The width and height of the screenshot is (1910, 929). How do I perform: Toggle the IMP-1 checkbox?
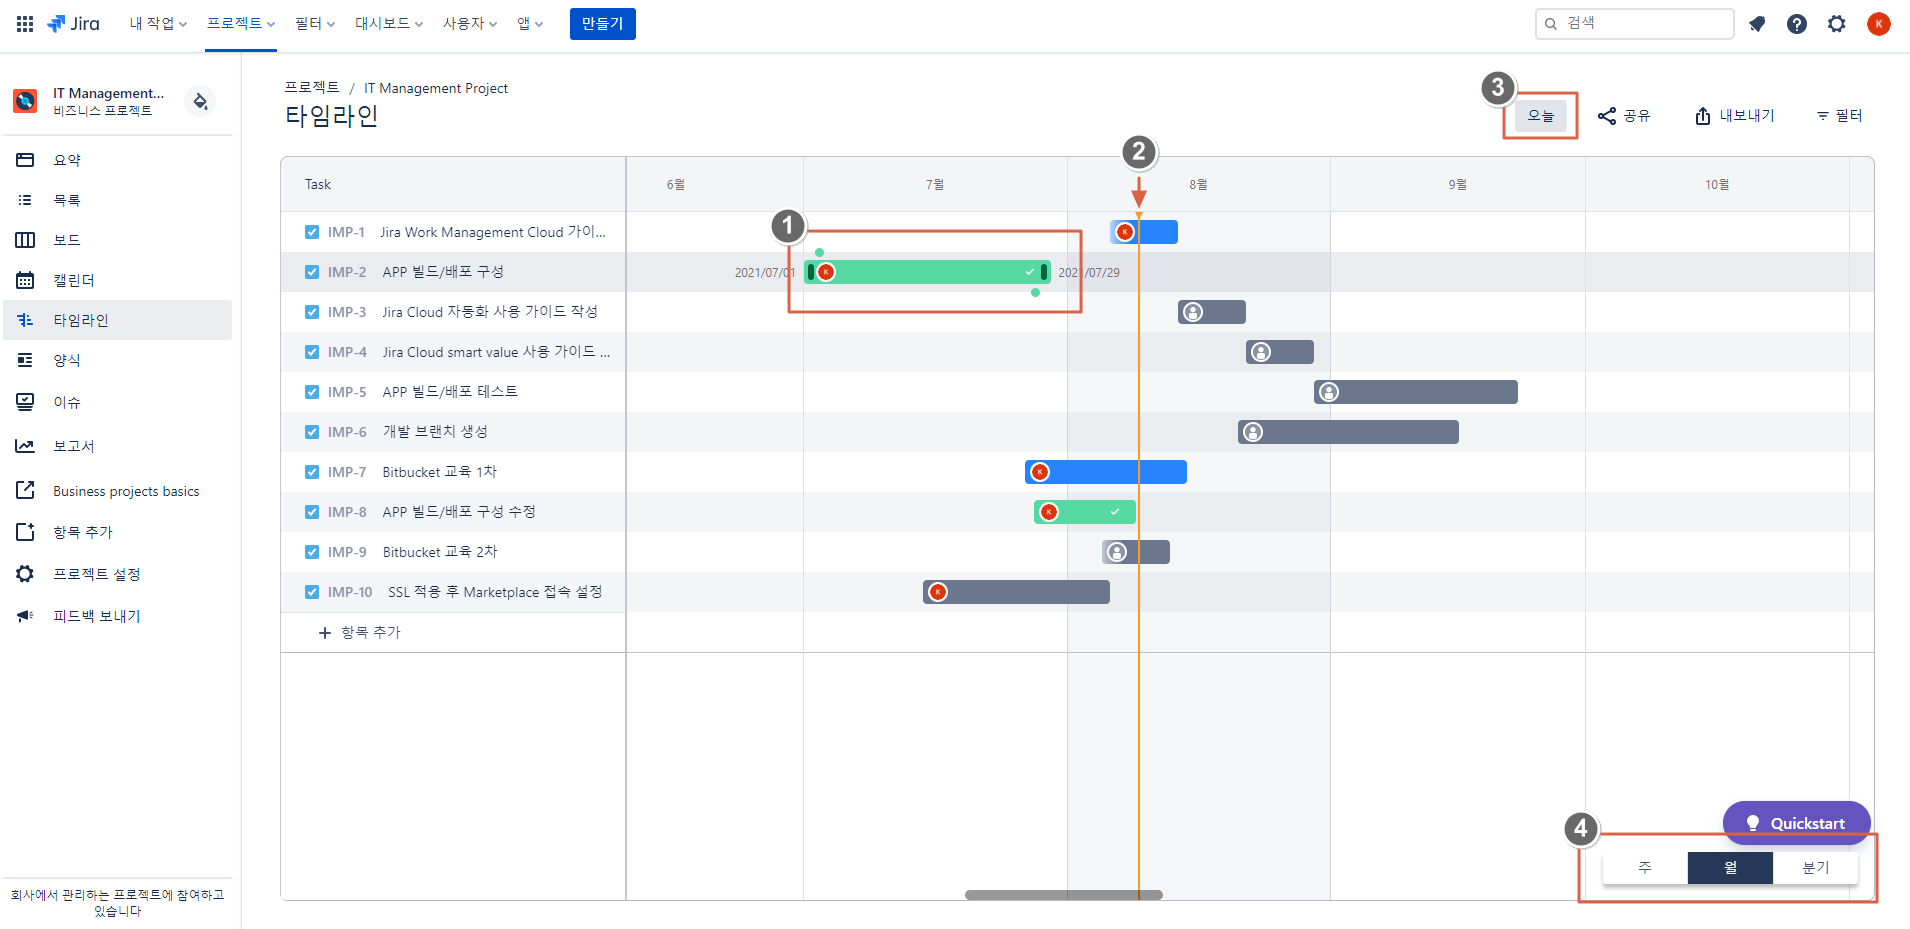click(312, 232)
